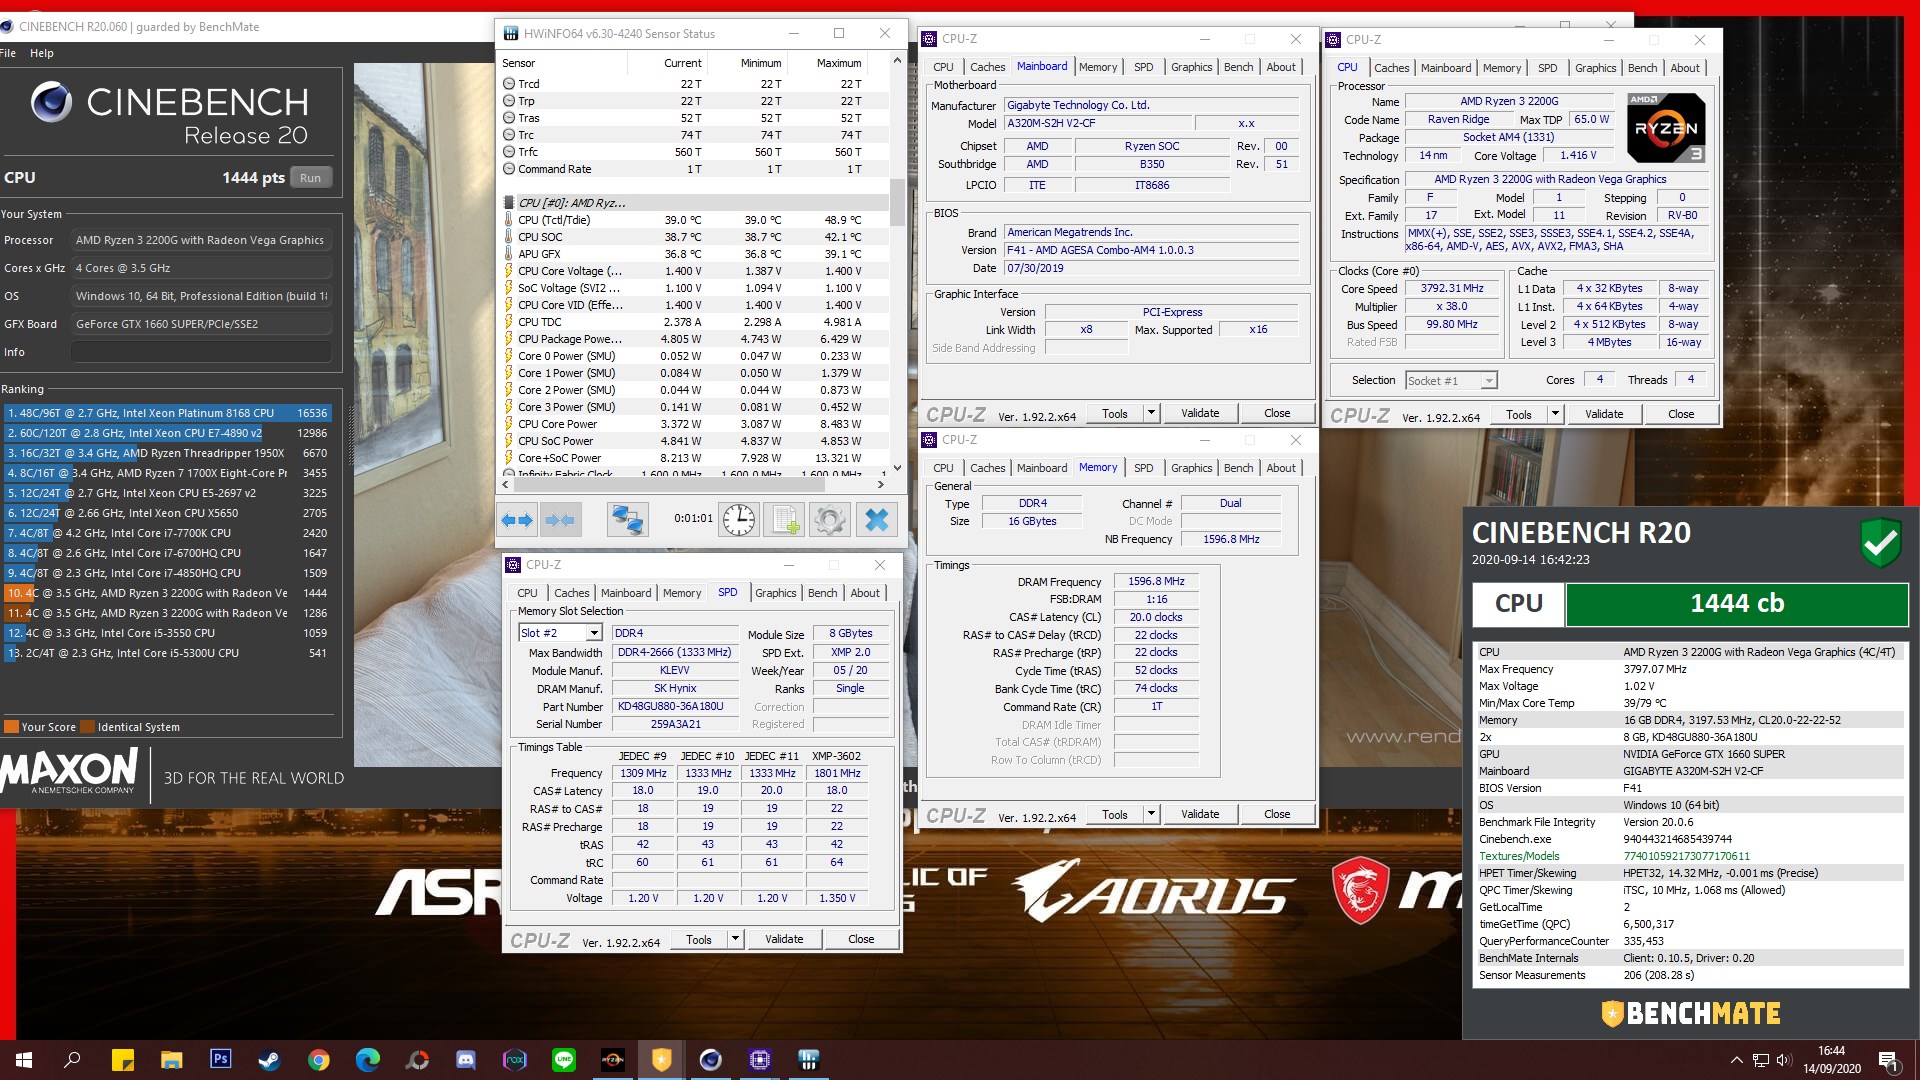Image resolution: width=1920 pixels, height=1080 pixels.
Task: Open Microsoft Edge from taskbar
Action: click(367, 1060)
